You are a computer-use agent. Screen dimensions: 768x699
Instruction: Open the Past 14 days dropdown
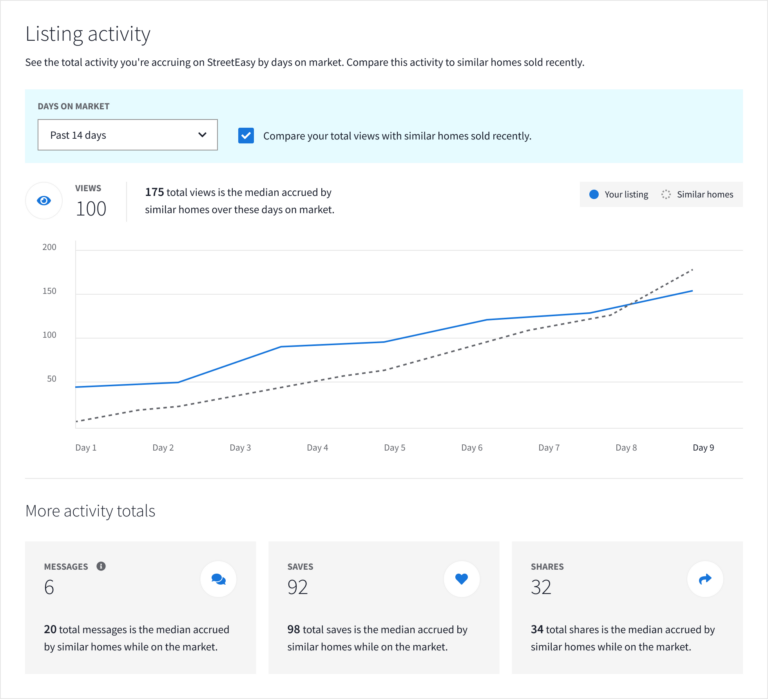127,135
